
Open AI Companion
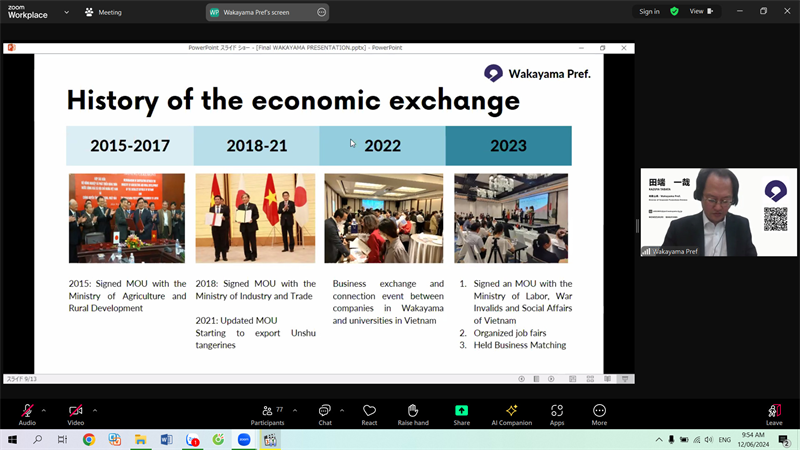[x=511, y=411]
